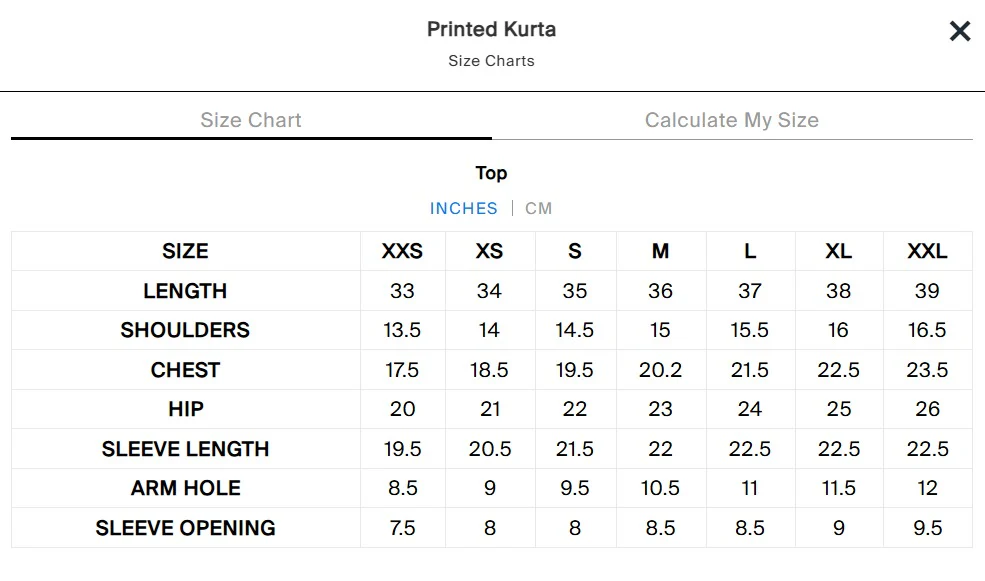Click the M size column header
This screenshot has height=581, width=985.
(x=660, y=251)
